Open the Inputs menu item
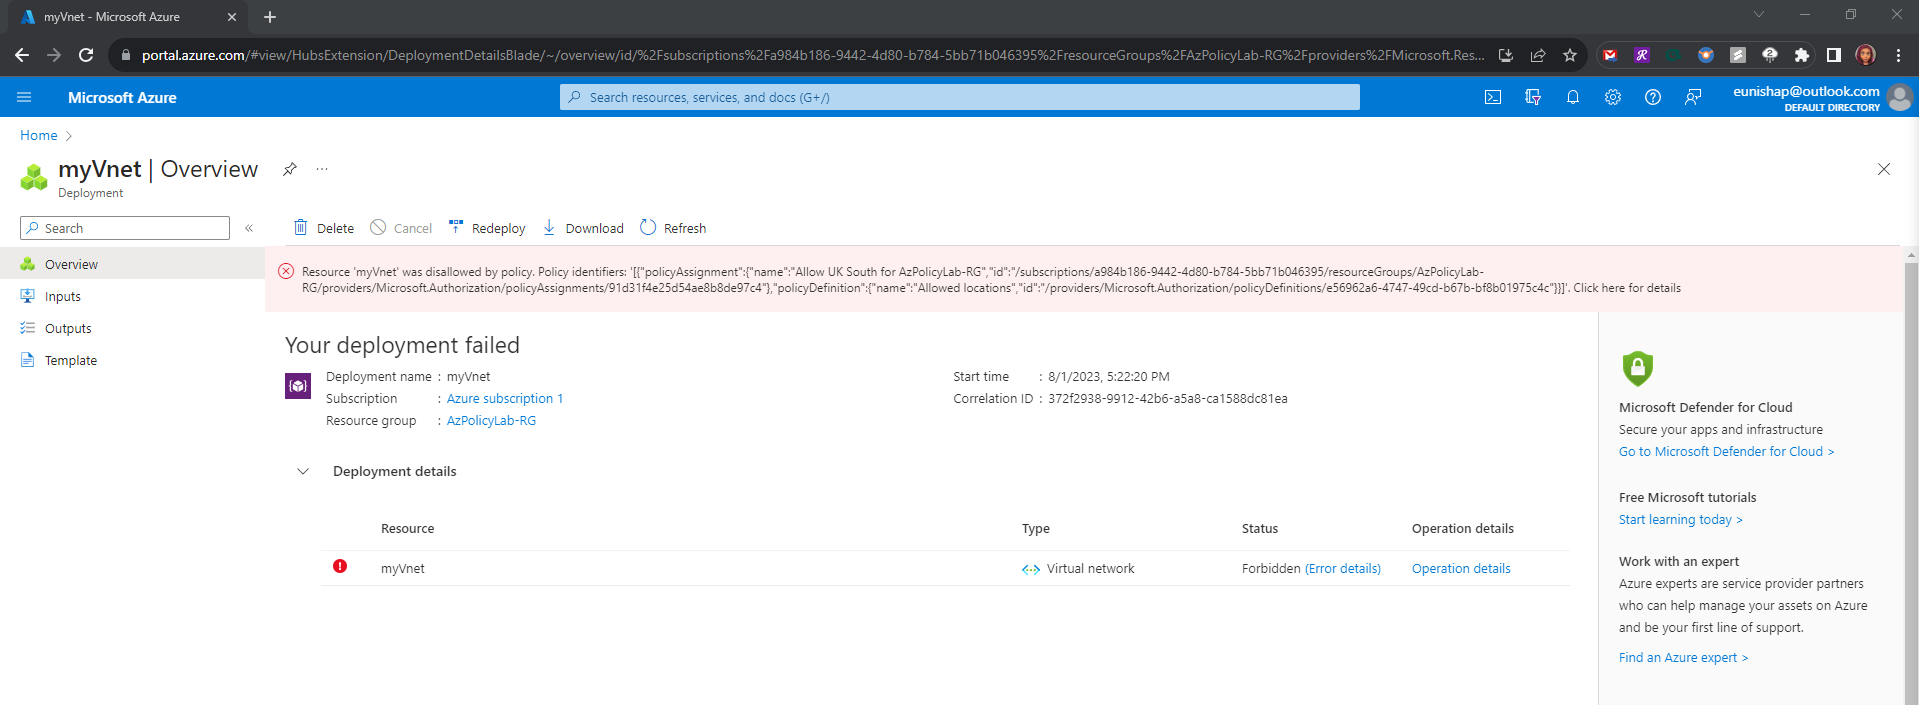Viewport: 1919px width, 705px height. pos(62,296)
